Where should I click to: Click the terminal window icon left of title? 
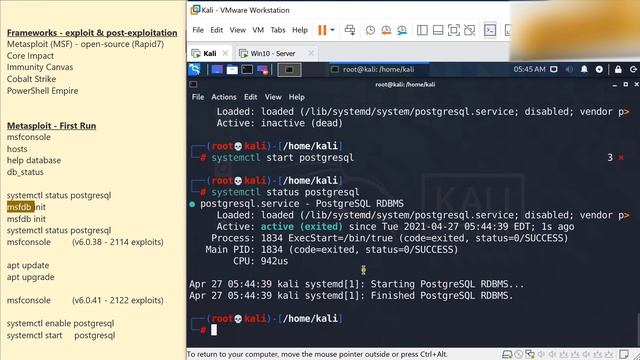click(193, 84)
